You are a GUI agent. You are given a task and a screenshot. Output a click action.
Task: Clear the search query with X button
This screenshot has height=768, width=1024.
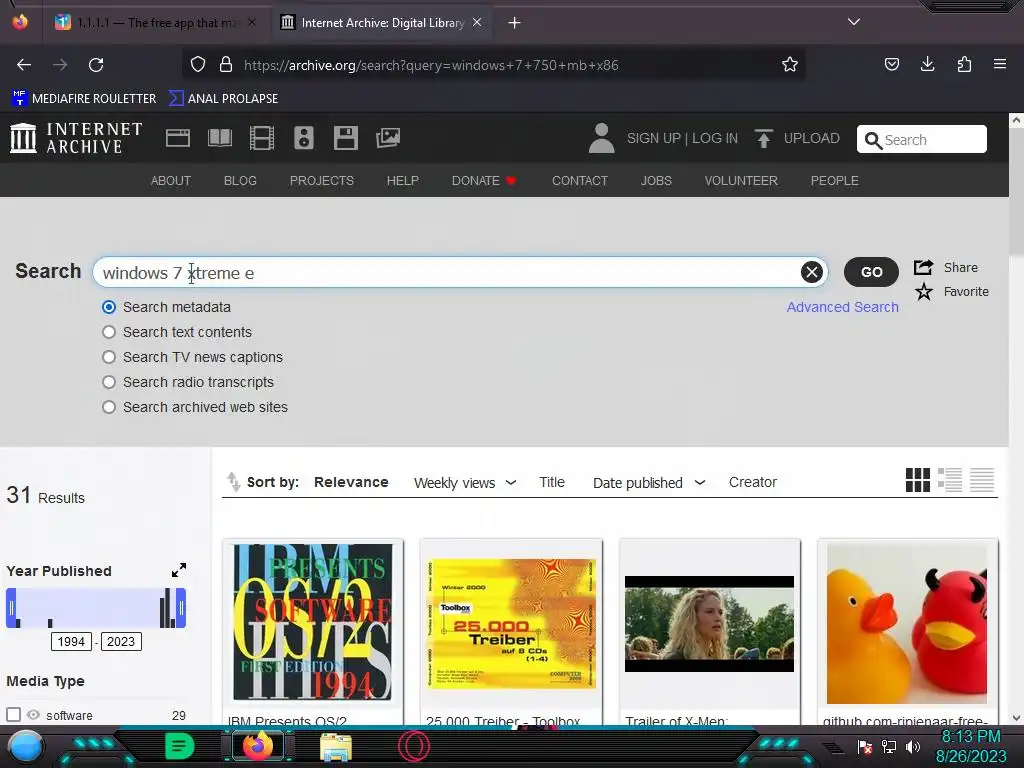click(x=812, y=272)
